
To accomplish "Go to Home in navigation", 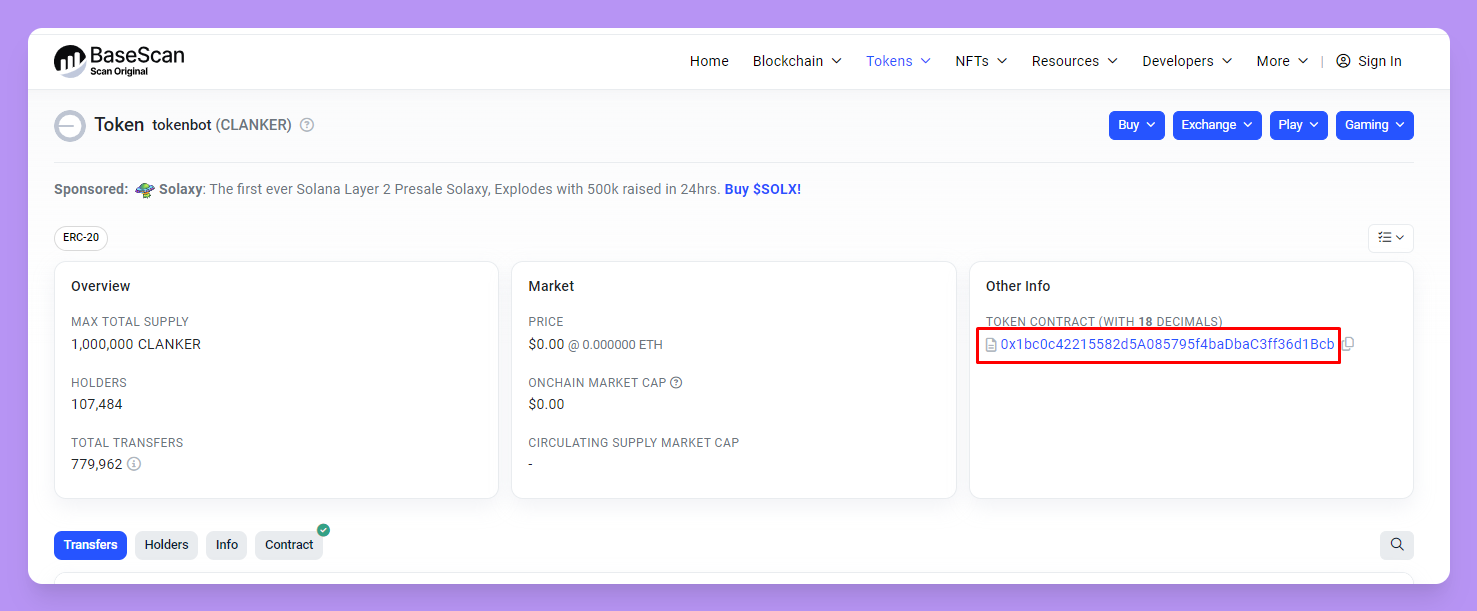I will coord(709,61).
